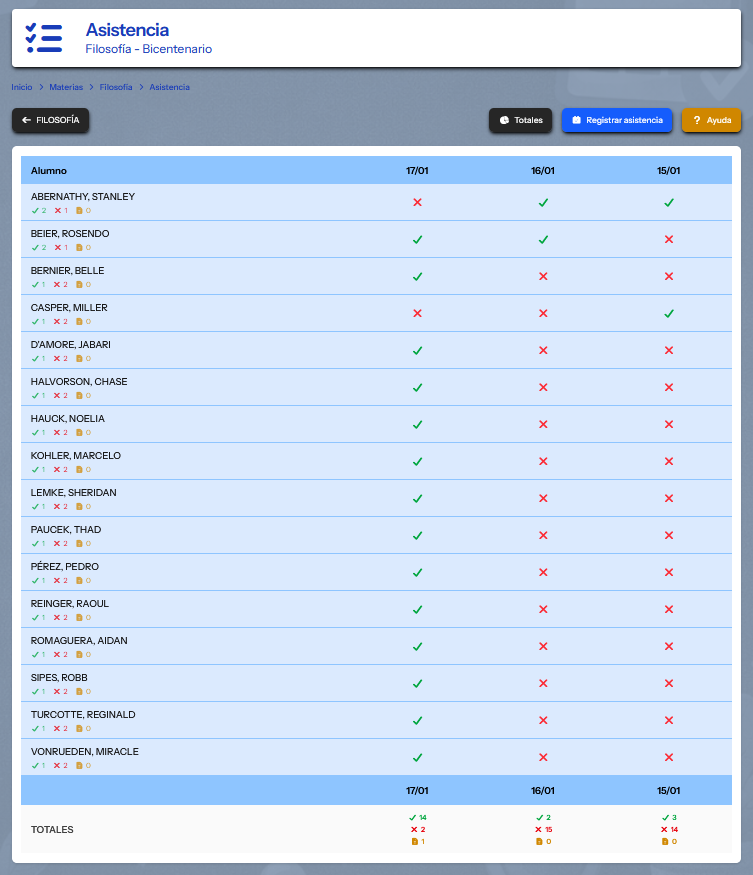Click the clock icon in Totales button
The image size is (753, 875).
pos(504,120)
